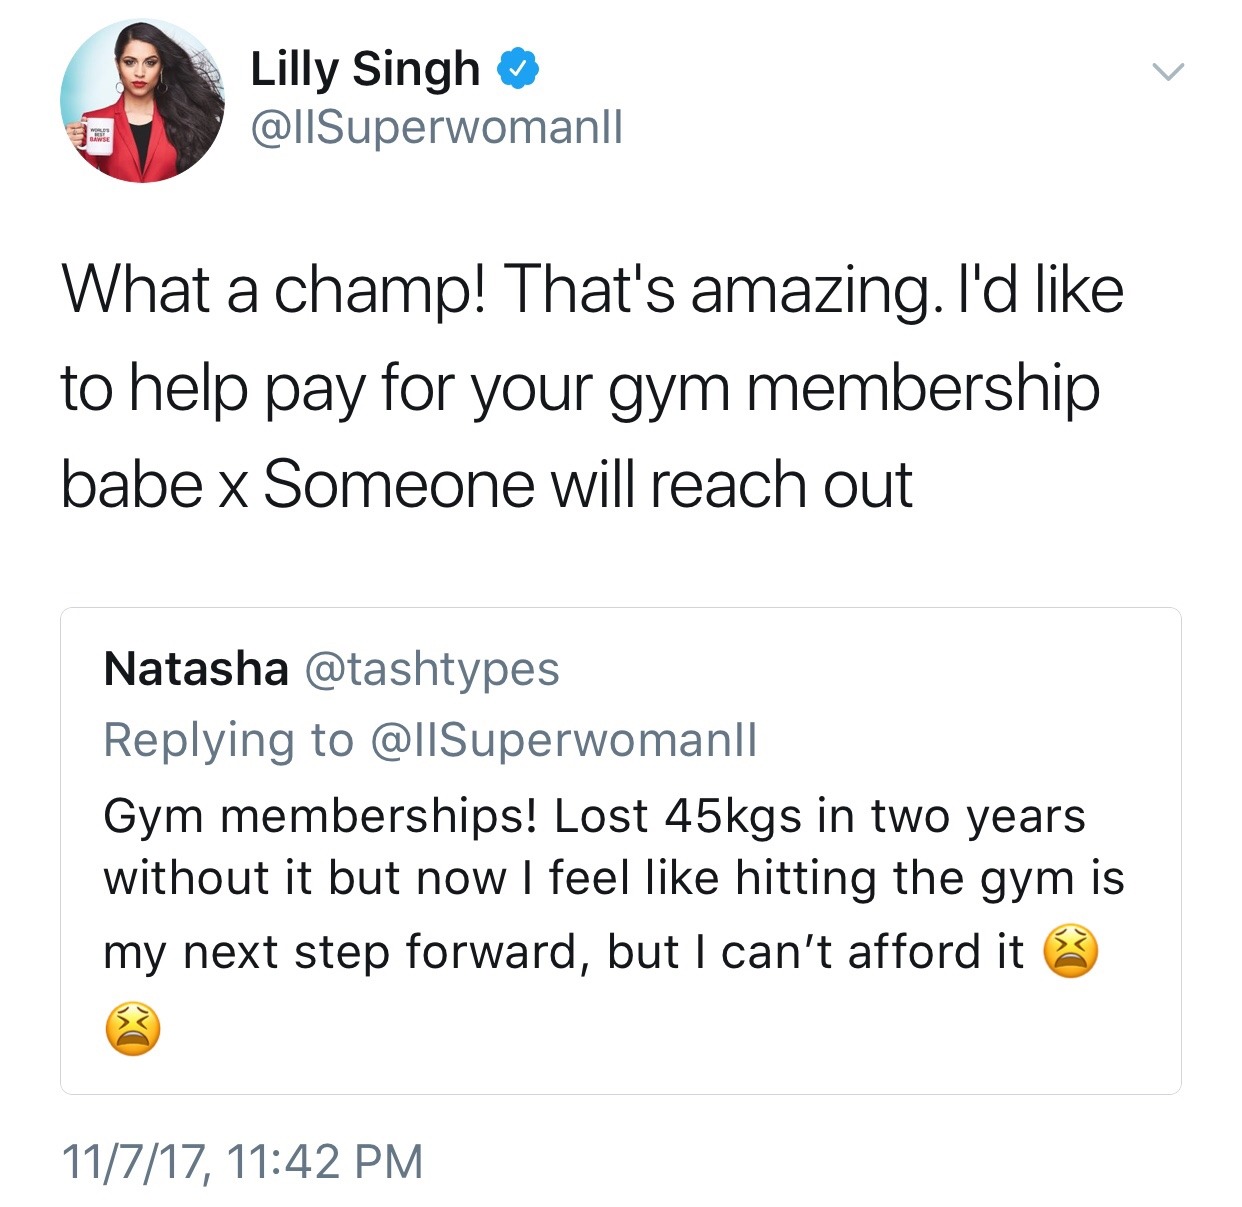This screenshot has width=1242, height=1207.
Task: Click the blue verified badge
Action: pos(518,69)
